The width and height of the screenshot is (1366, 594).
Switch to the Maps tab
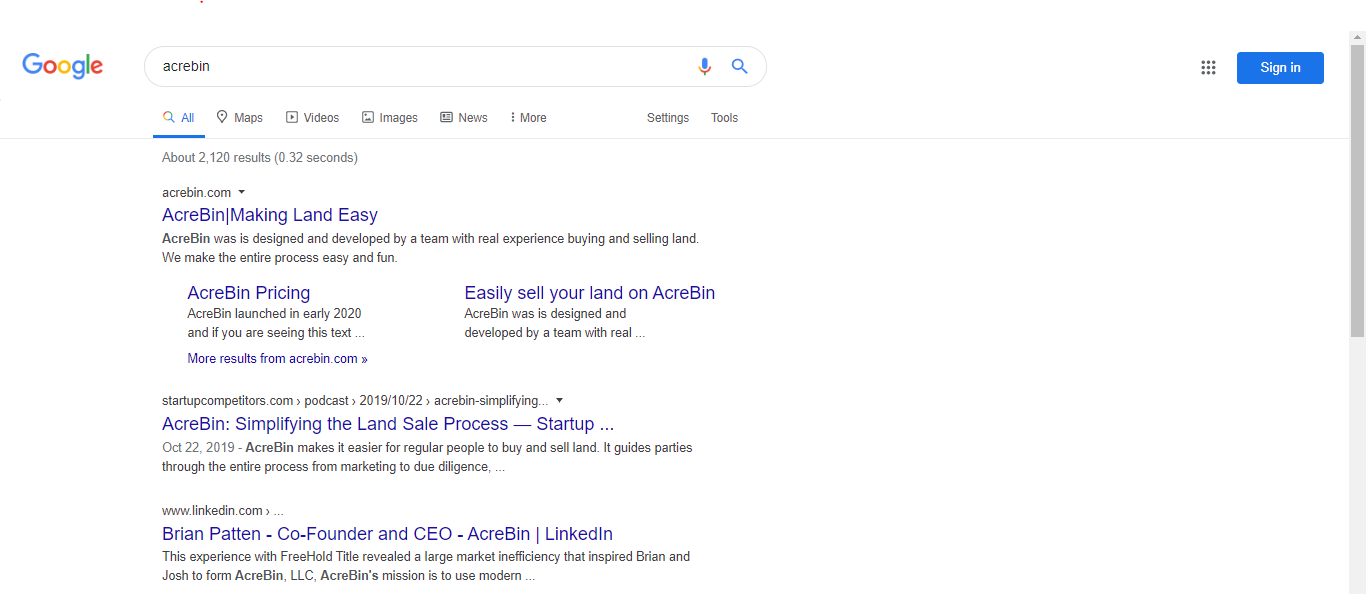click(x=240, y=118)
